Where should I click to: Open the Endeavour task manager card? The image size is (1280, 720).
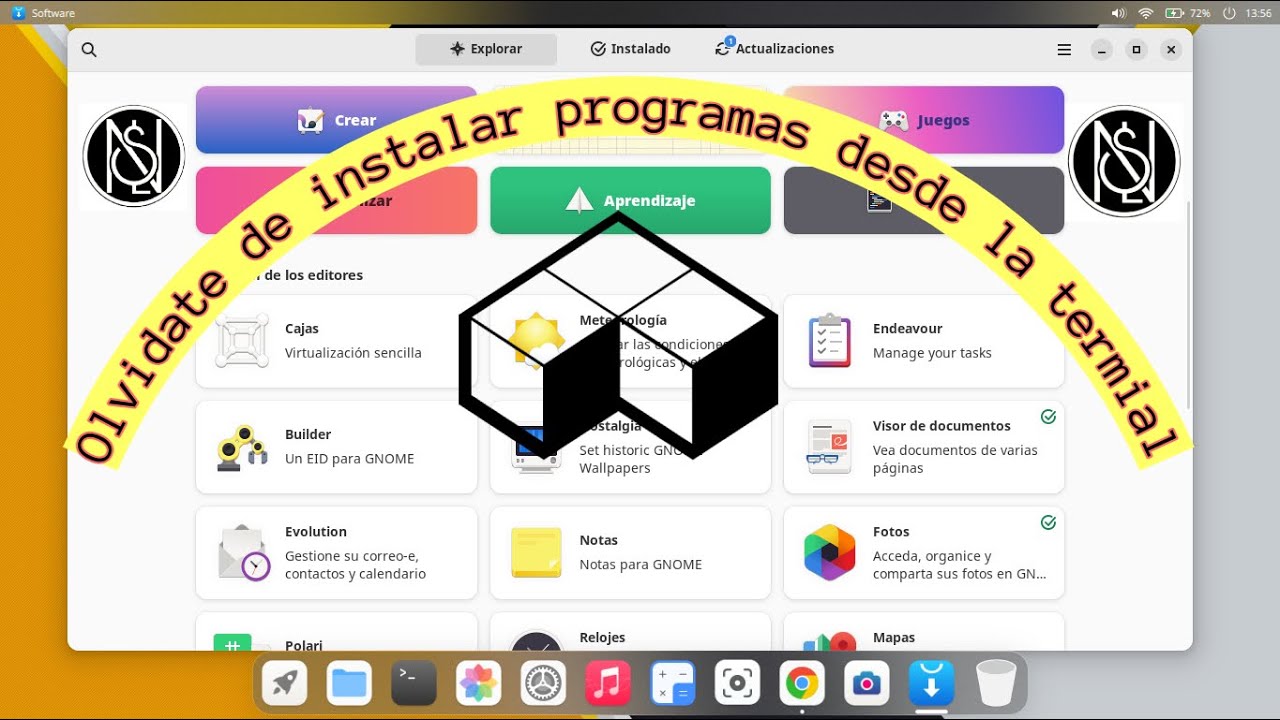924,341
